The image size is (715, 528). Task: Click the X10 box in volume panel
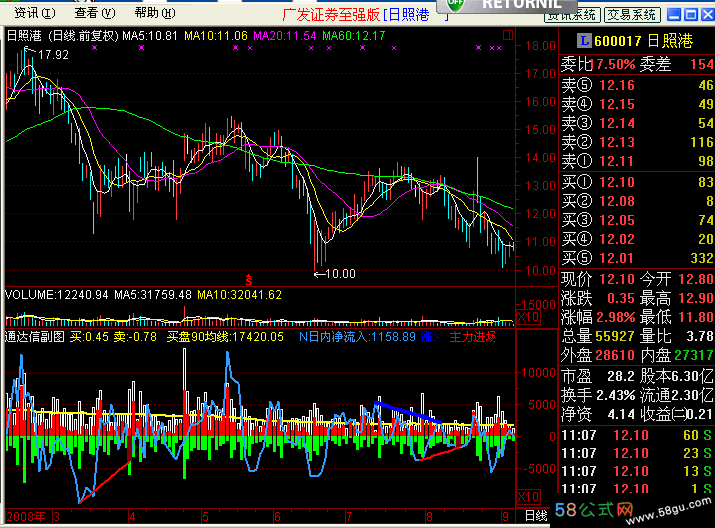pos(528,316)
